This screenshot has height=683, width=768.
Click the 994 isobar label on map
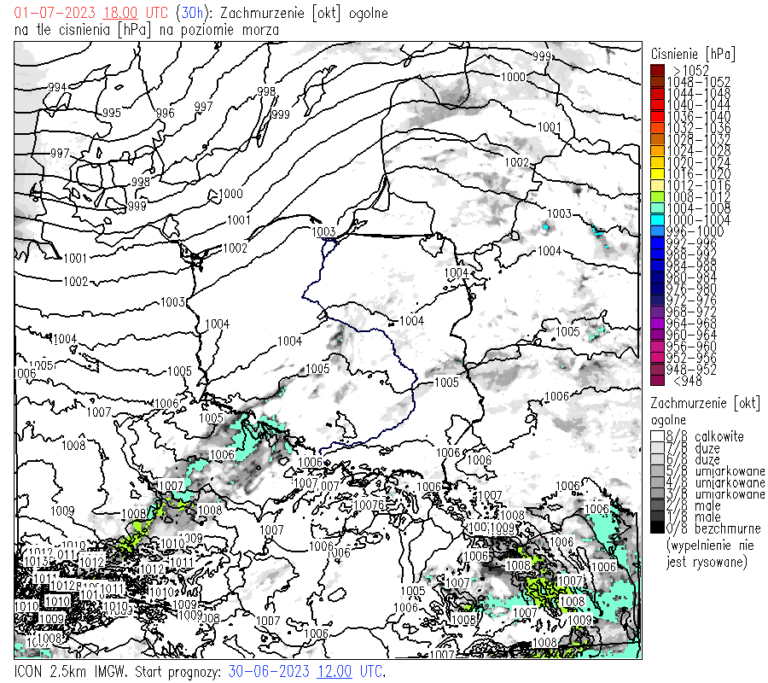(x=57, y=87)
